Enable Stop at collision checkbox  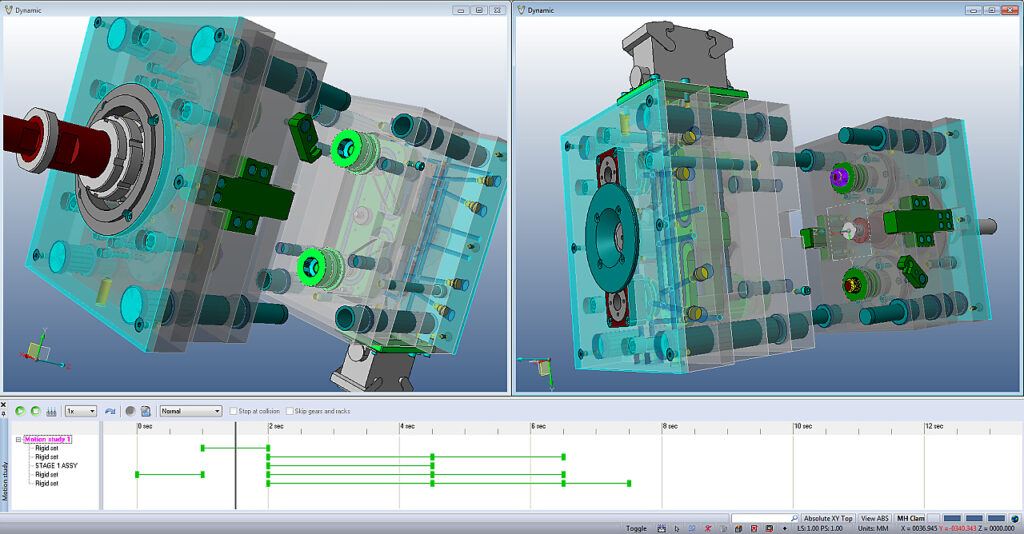click(233, 411)
